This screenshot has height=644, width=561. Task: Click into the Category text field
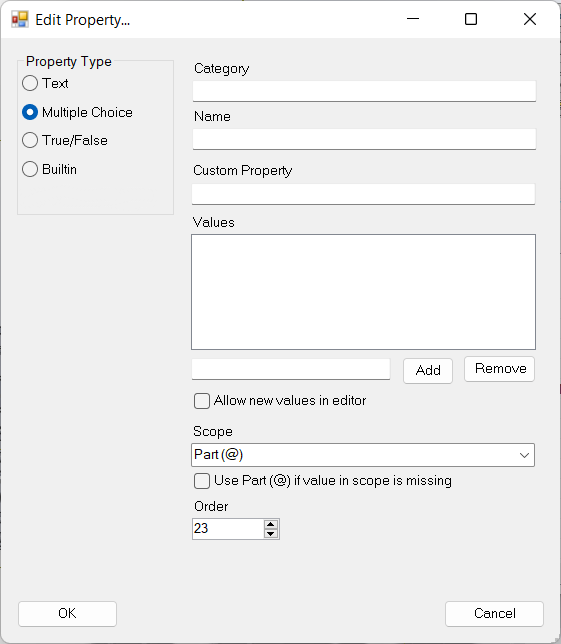(x=364, y=91)
